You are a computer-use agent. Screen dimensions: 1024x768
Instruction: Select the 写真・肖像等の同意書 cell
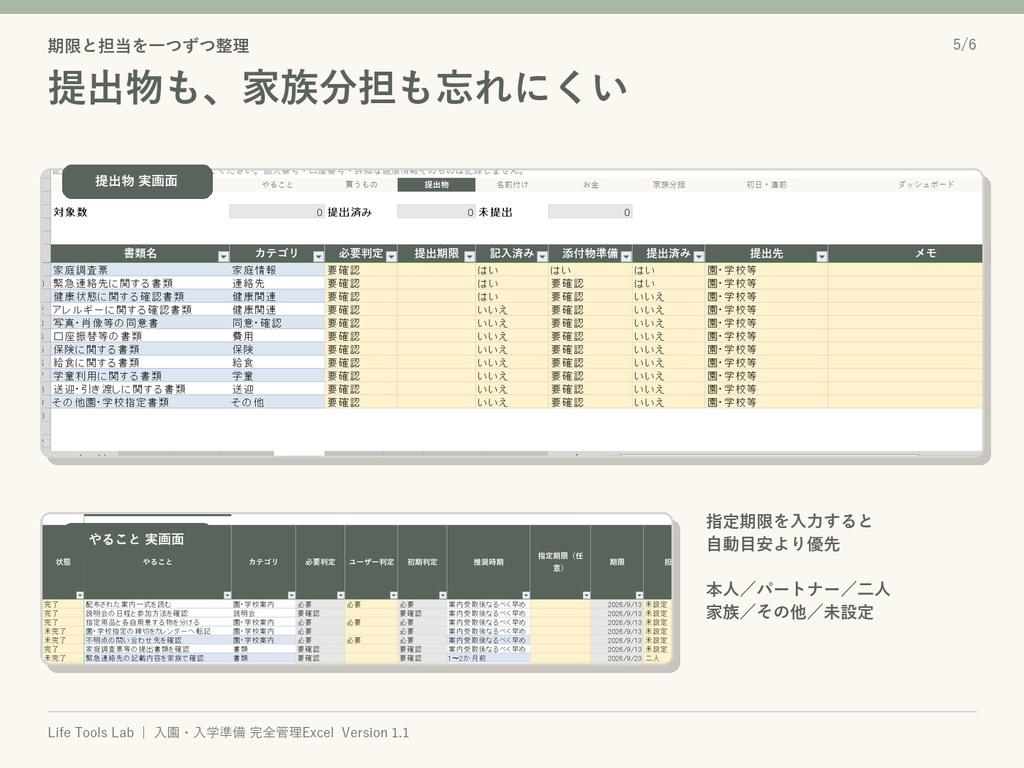[139, 323]
